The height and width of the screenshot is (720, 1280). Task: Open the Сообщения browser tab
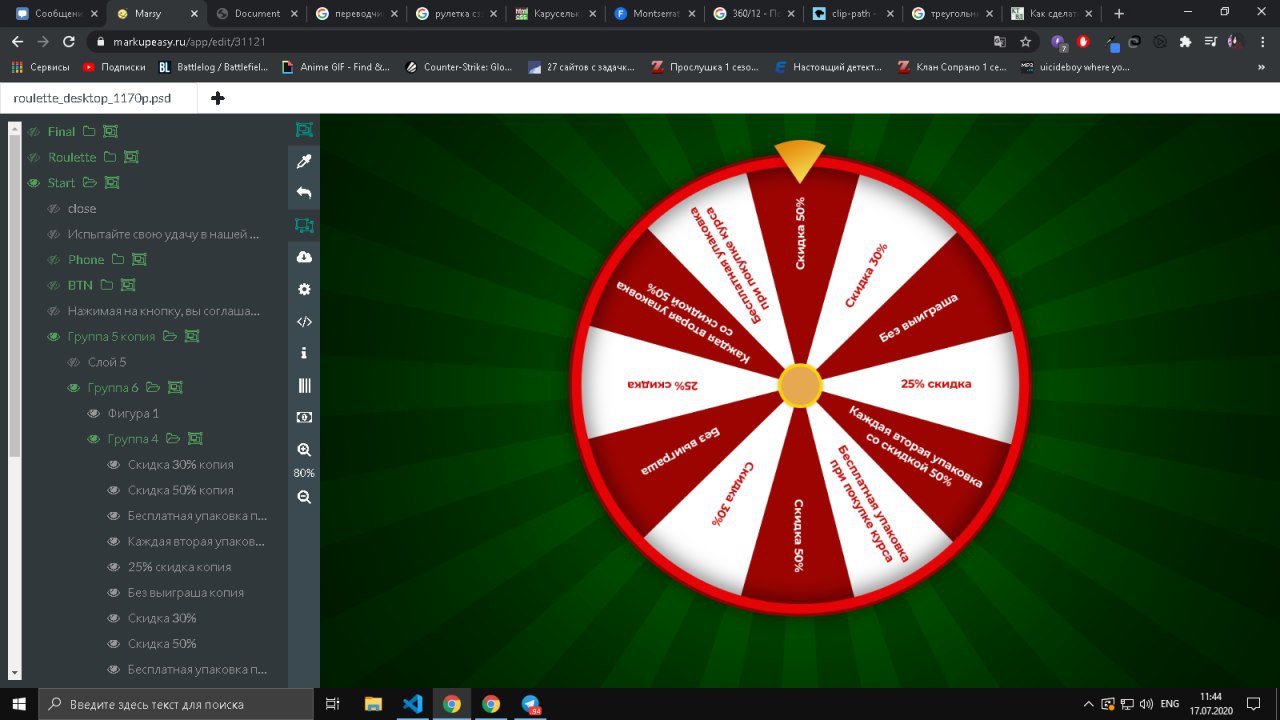[55, 13]
